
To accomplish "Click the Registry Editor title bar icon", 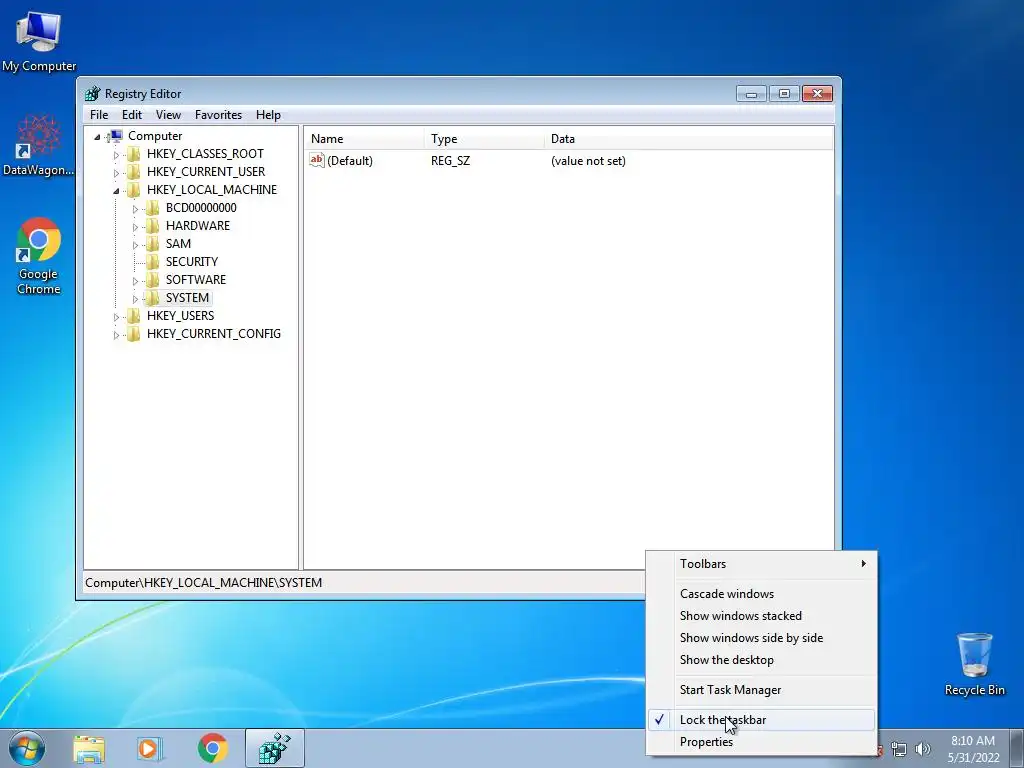I will coord(93,93).
